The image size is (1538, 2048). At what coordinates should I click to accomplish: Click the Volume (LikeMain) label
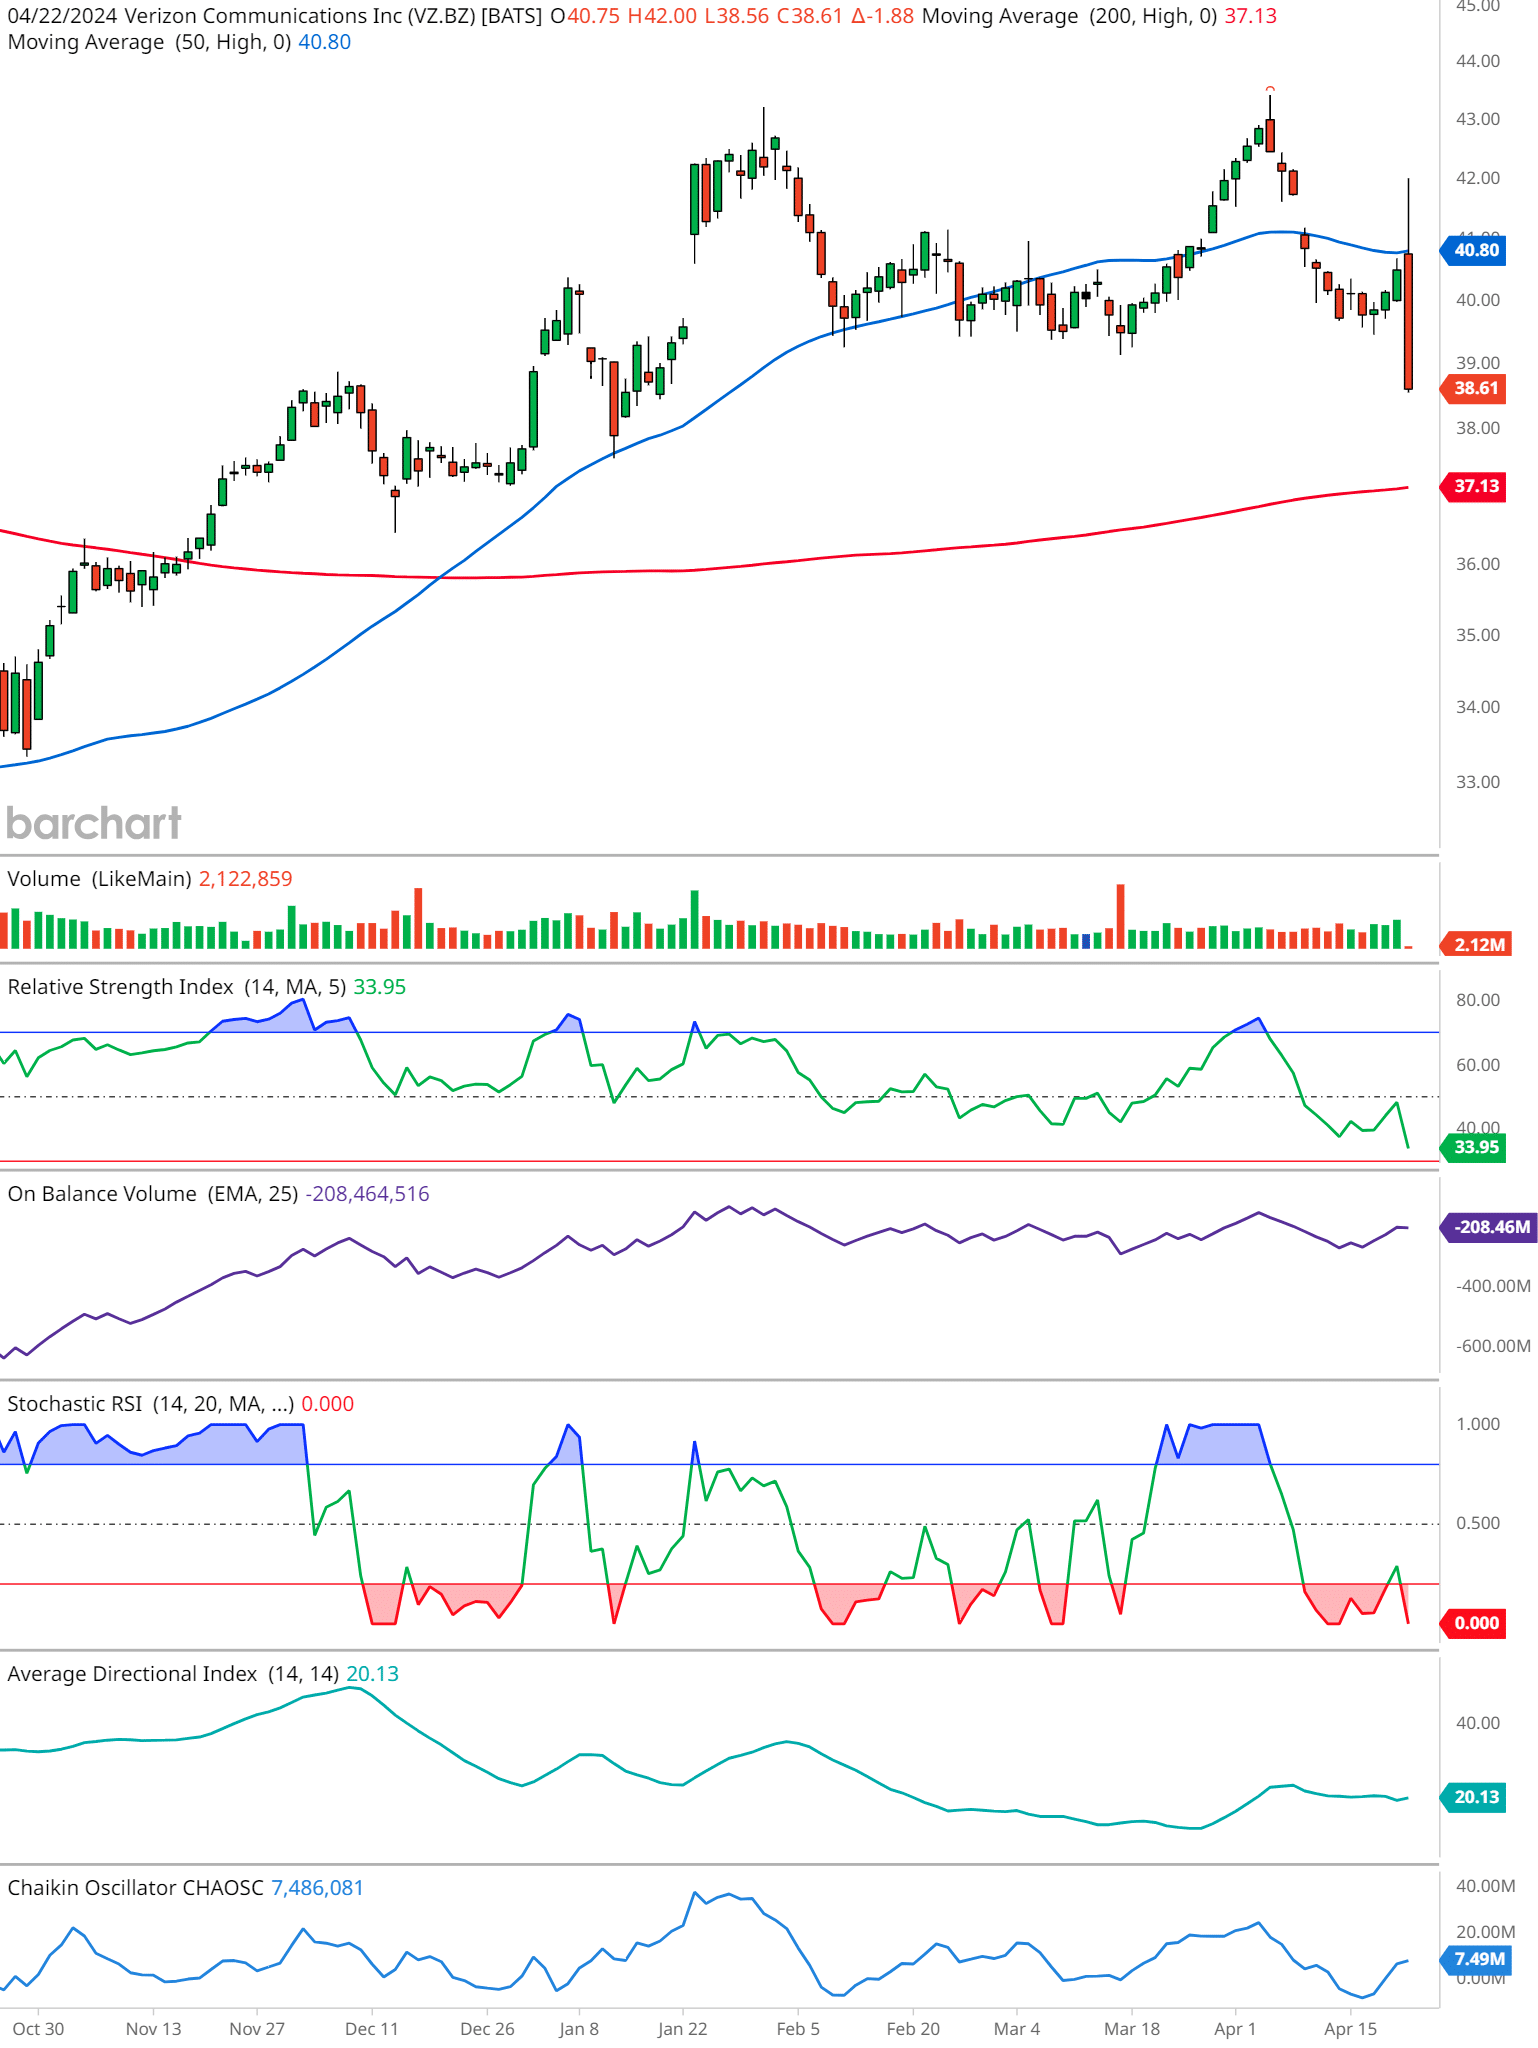click(x=99, y=879)
